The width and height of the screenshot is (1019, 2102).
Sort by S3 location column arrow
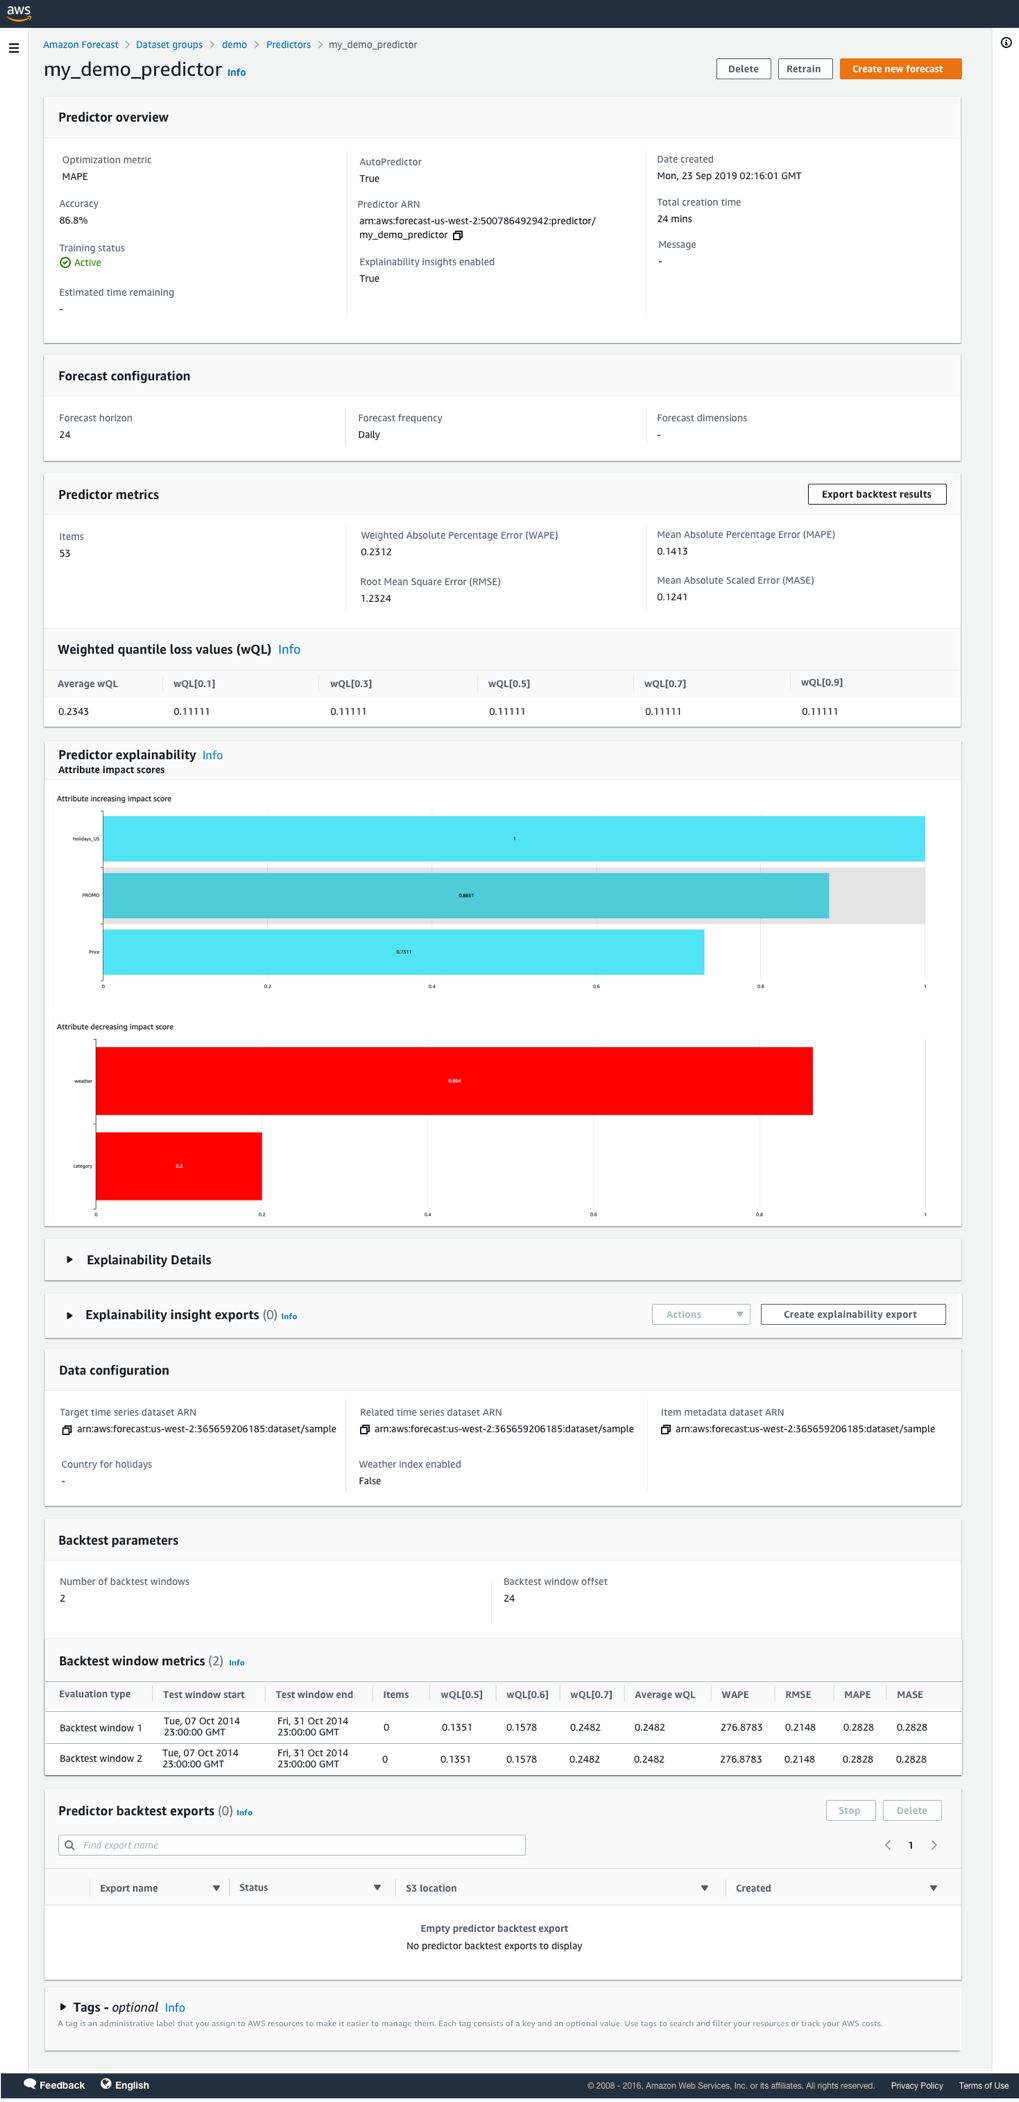point(704,1888)
